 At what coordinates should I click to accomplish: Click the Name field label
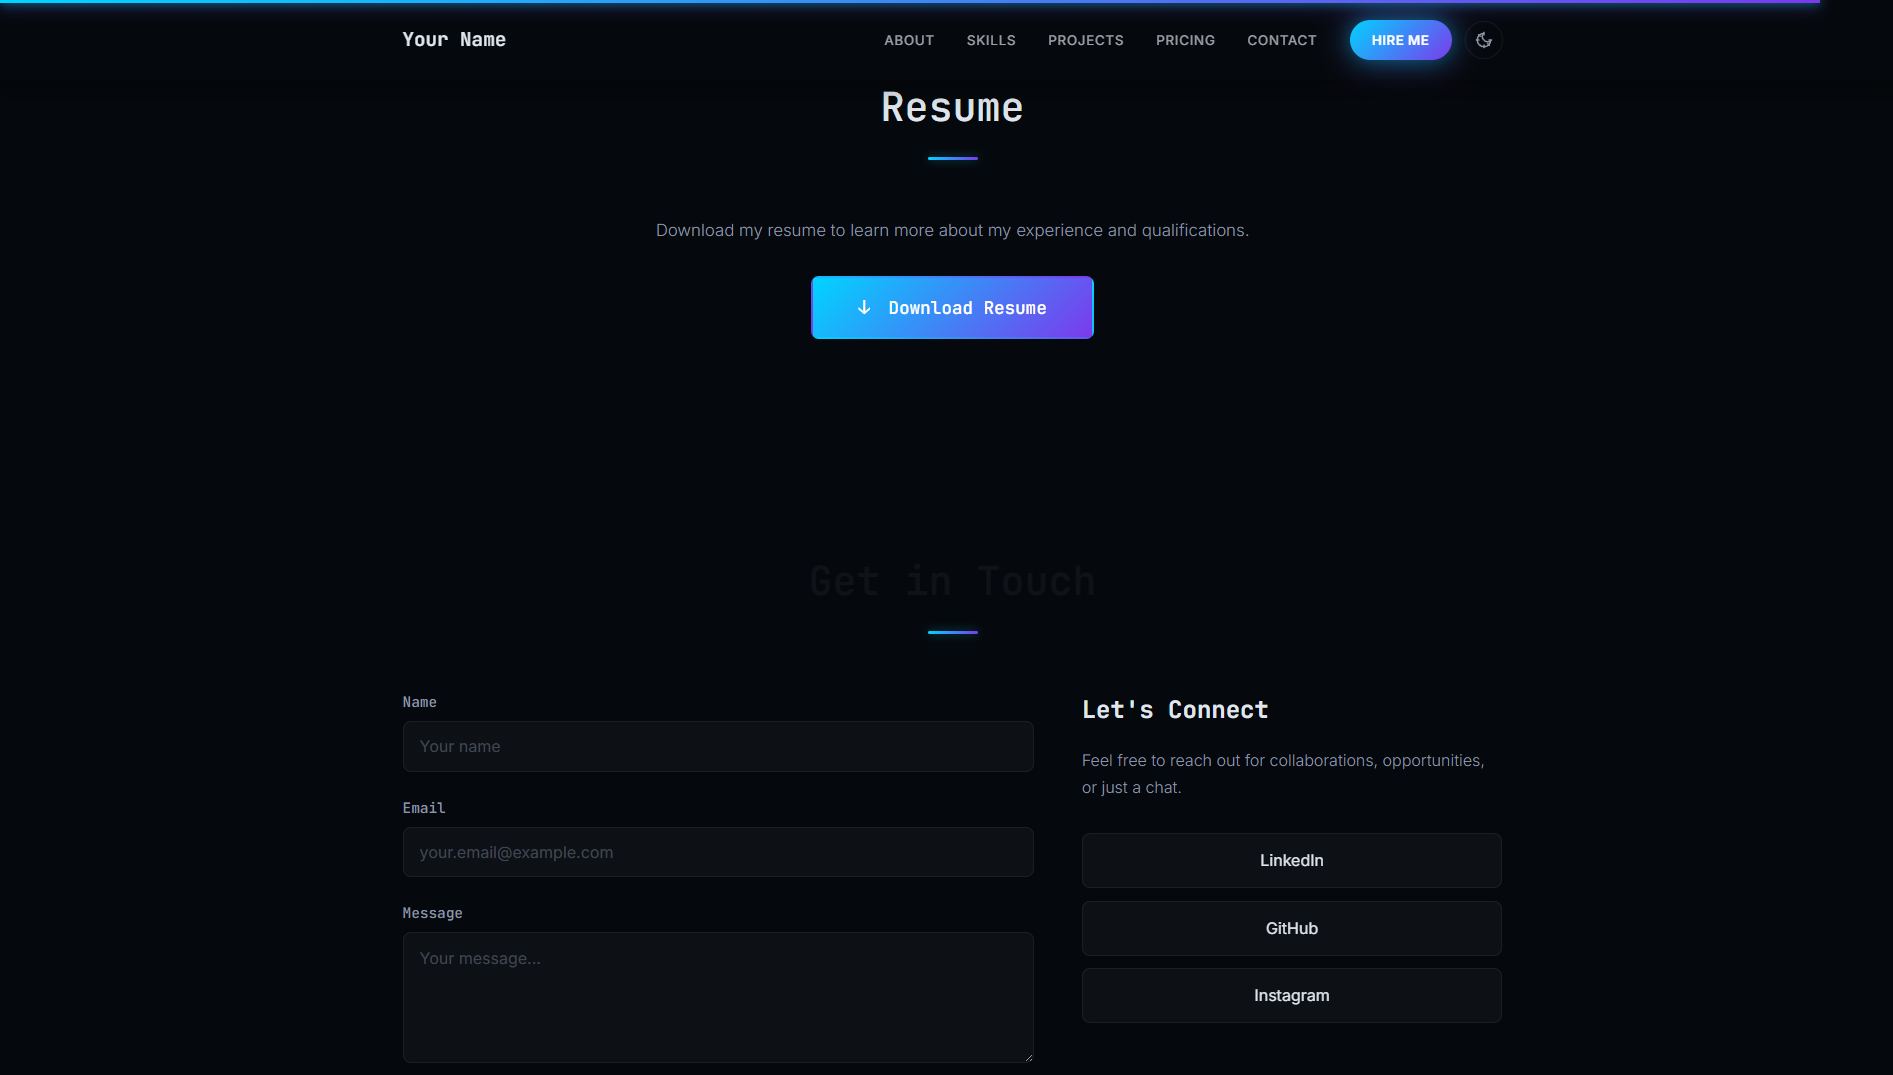[419, 702]
